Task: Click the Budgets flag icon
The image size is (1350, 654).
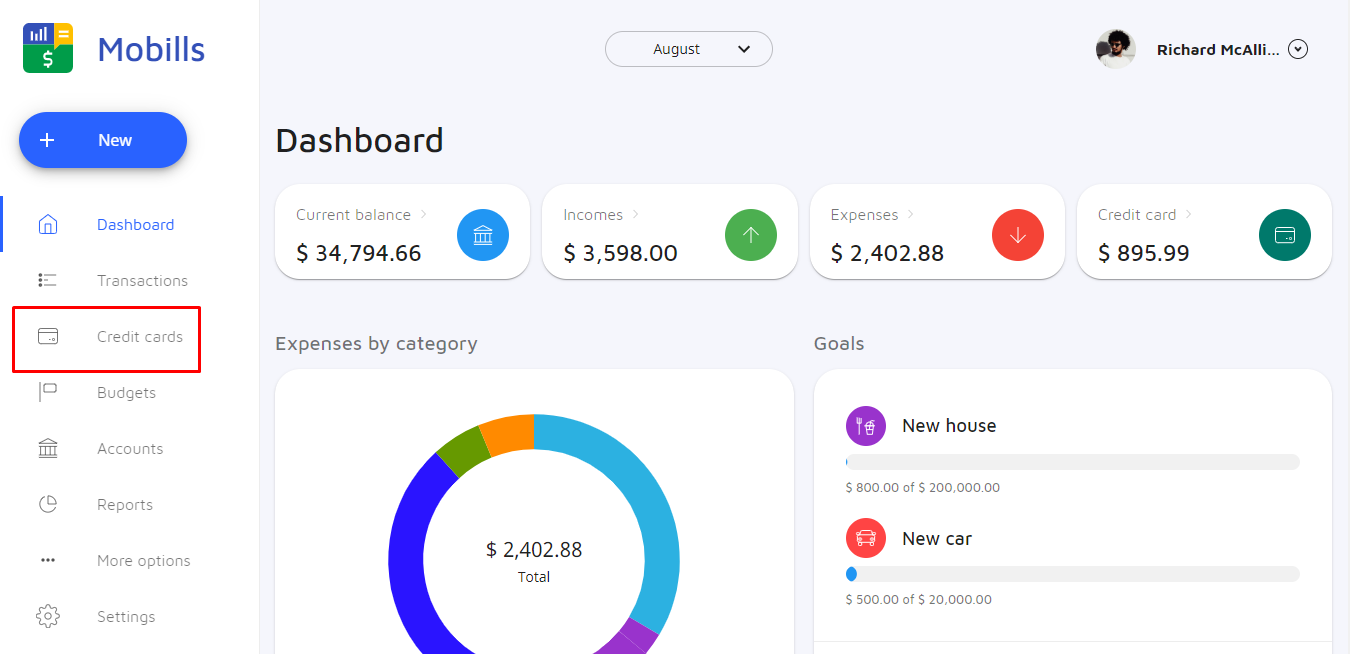Action: point(48,392)
